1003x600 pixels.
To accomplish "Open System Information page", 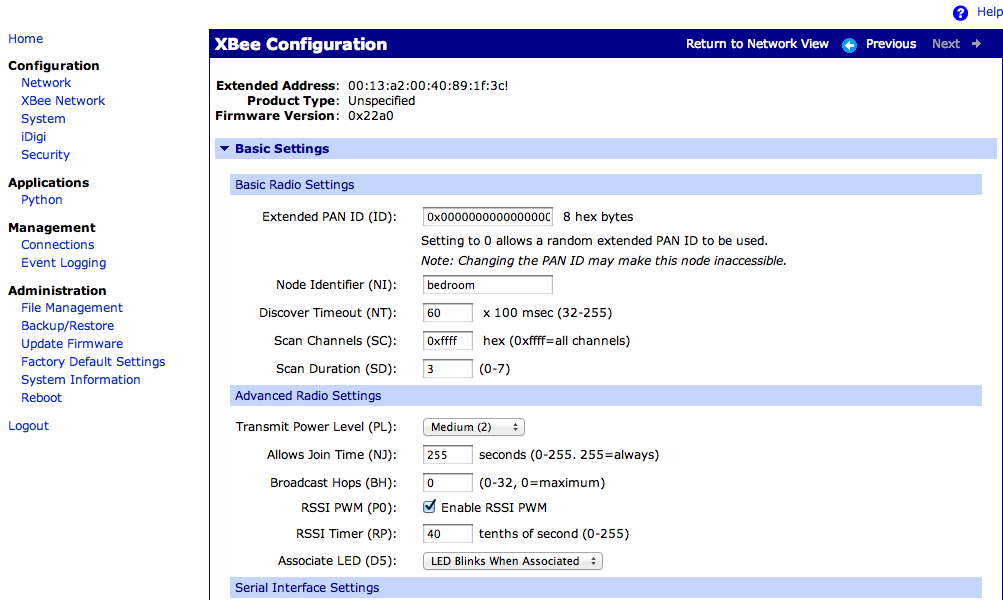I will click(x=81, y=379).
